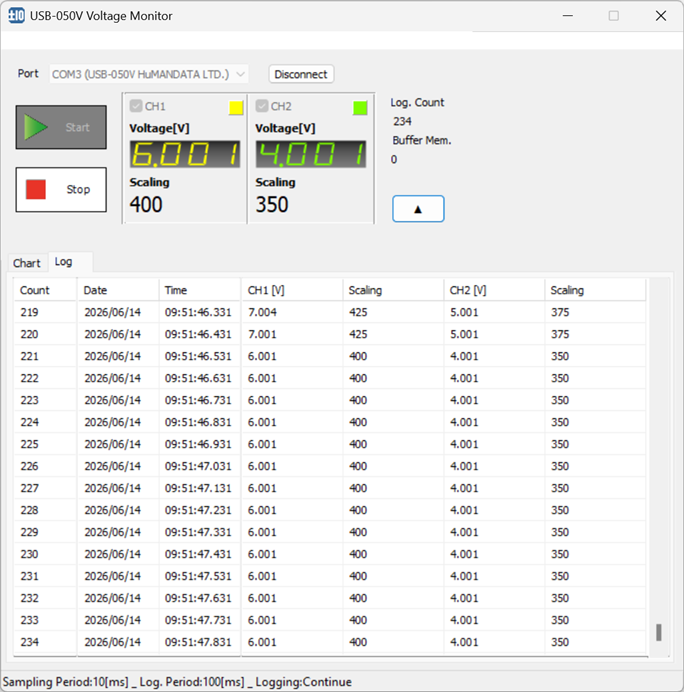The image size is (684, 692).
Task: Collapse panel with the up-triangle button
Action: pos(418,209)
